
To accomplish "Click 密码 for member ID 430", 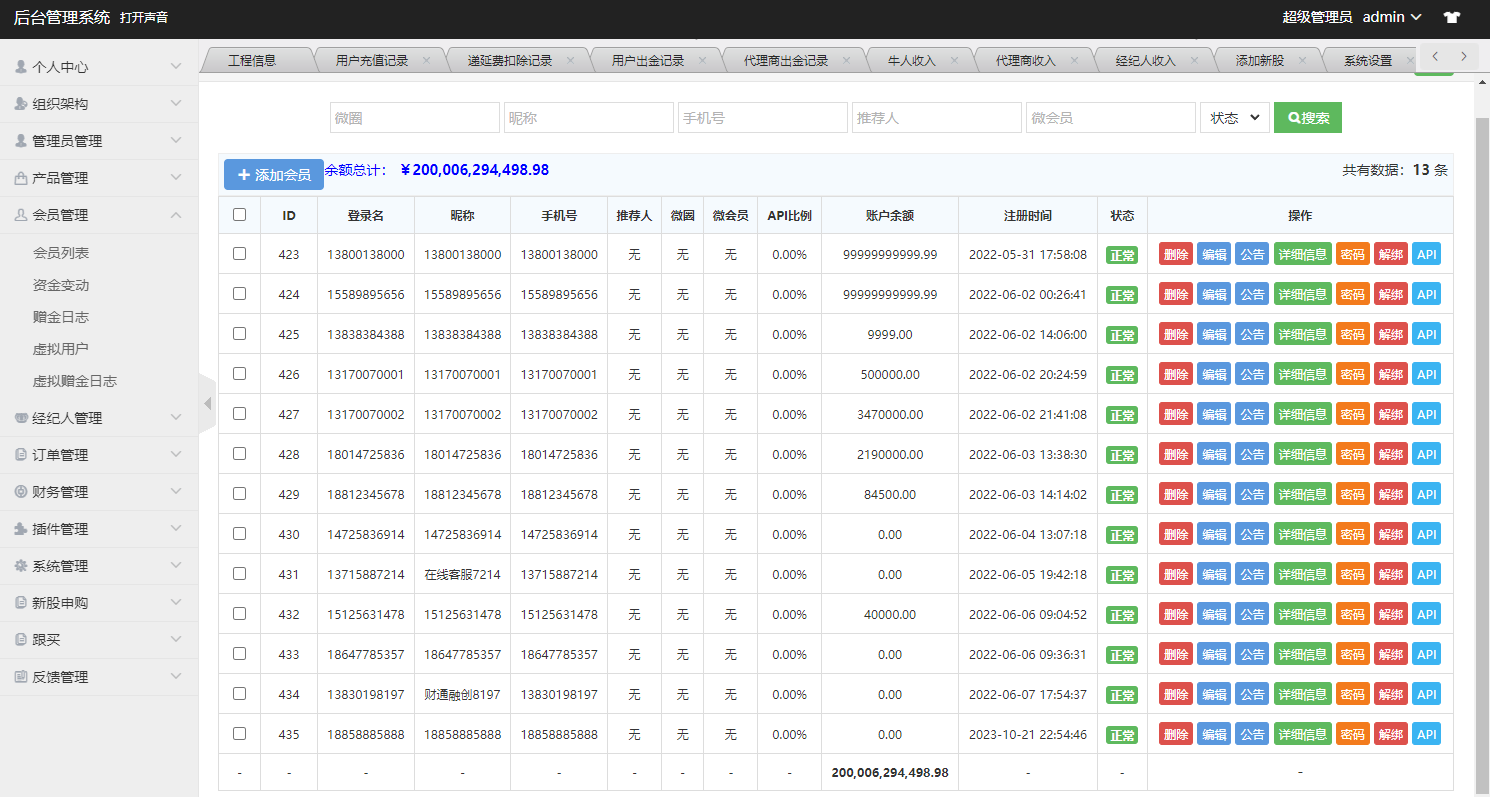I will click(1353, 534).
